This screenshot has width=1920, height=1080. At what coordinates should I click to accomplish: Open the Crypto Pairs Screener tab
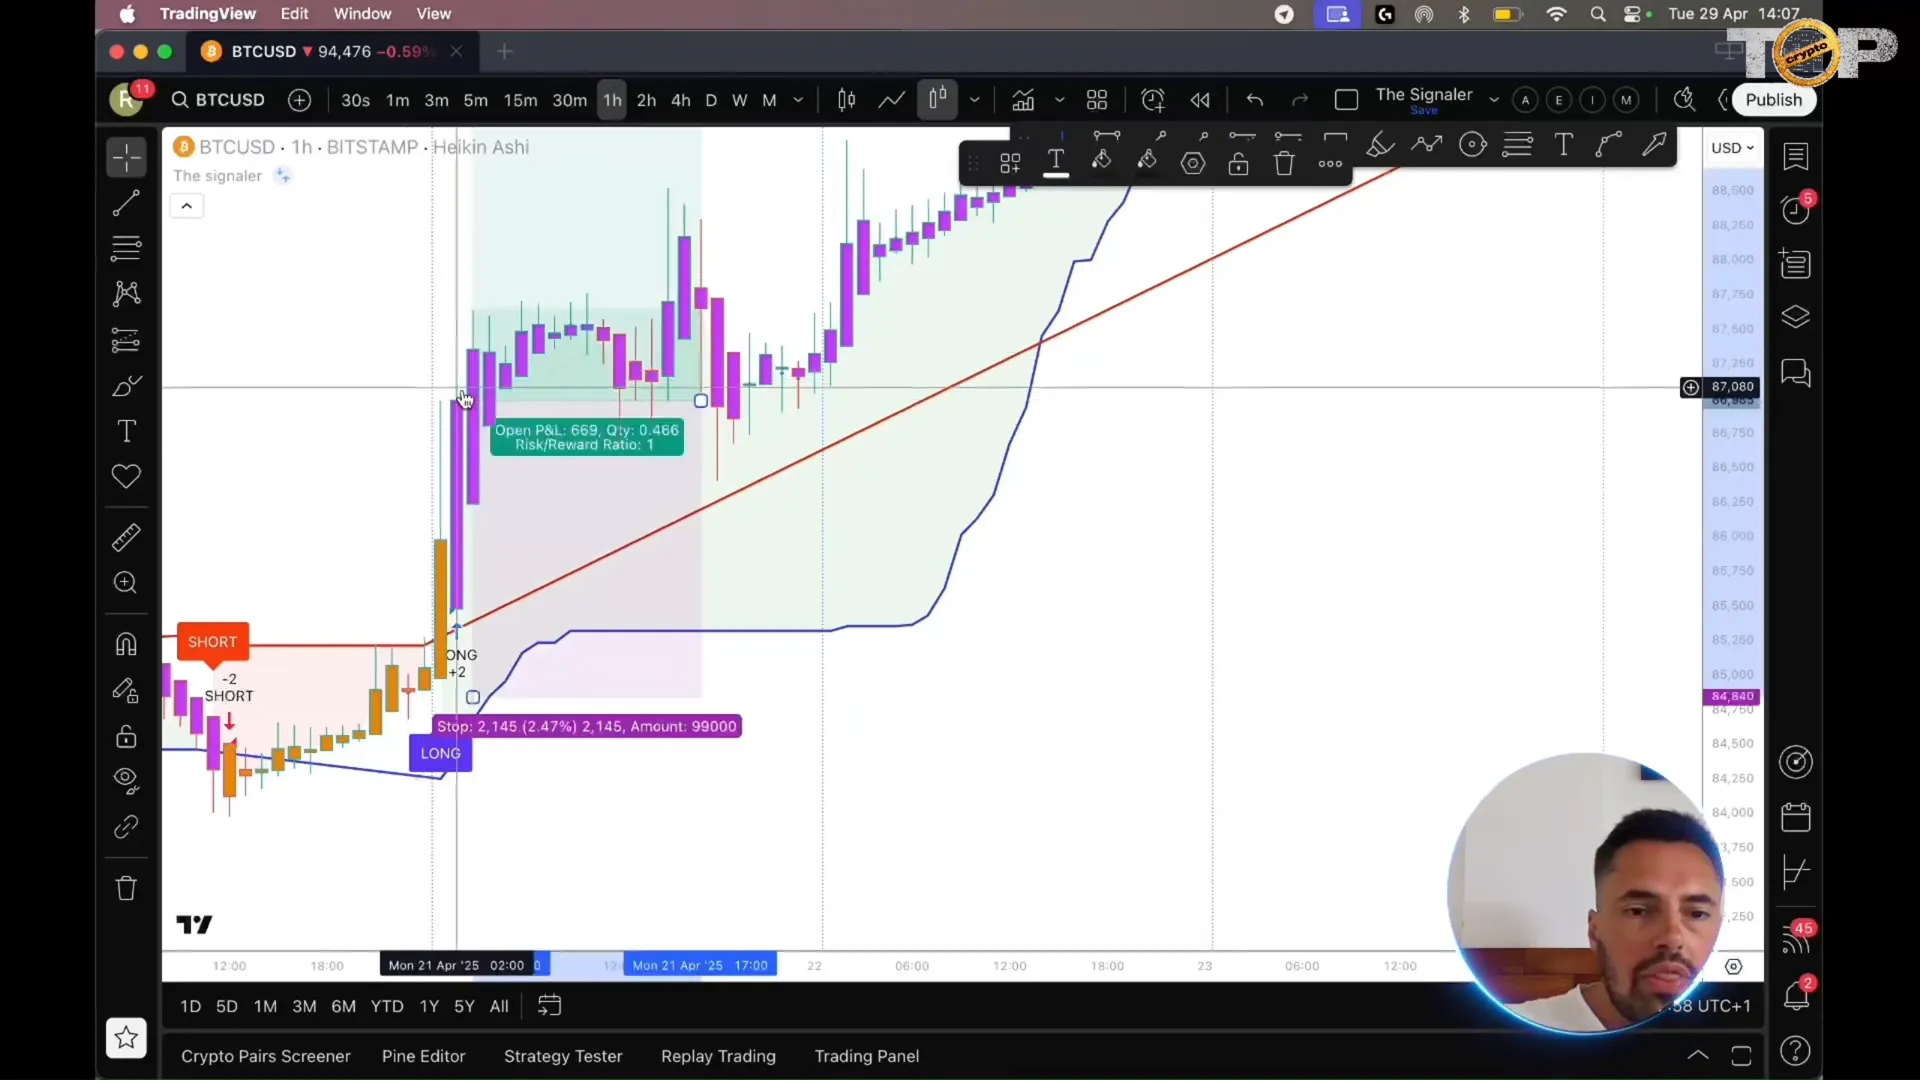[x=266, y=1056]
